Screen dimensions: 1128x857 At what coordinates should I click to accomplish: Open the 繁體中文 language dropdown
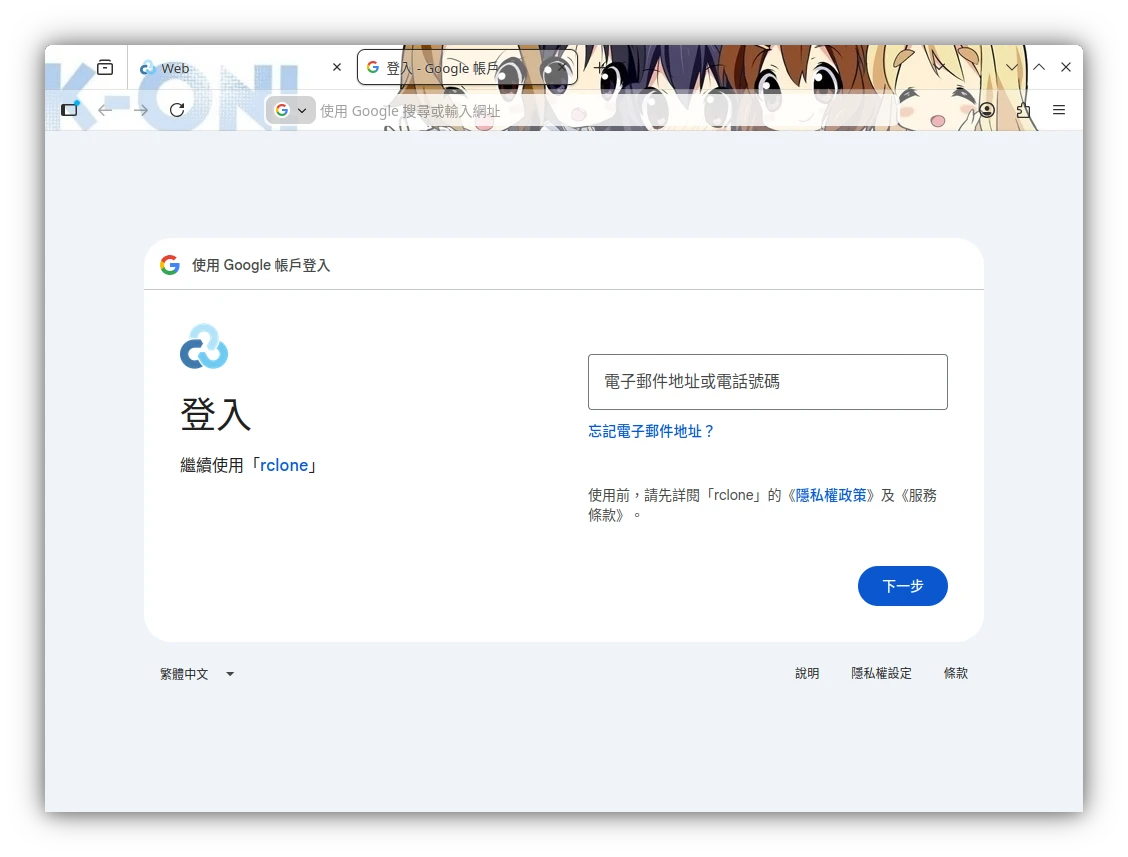pyautogui.click(x=197, y=674)
